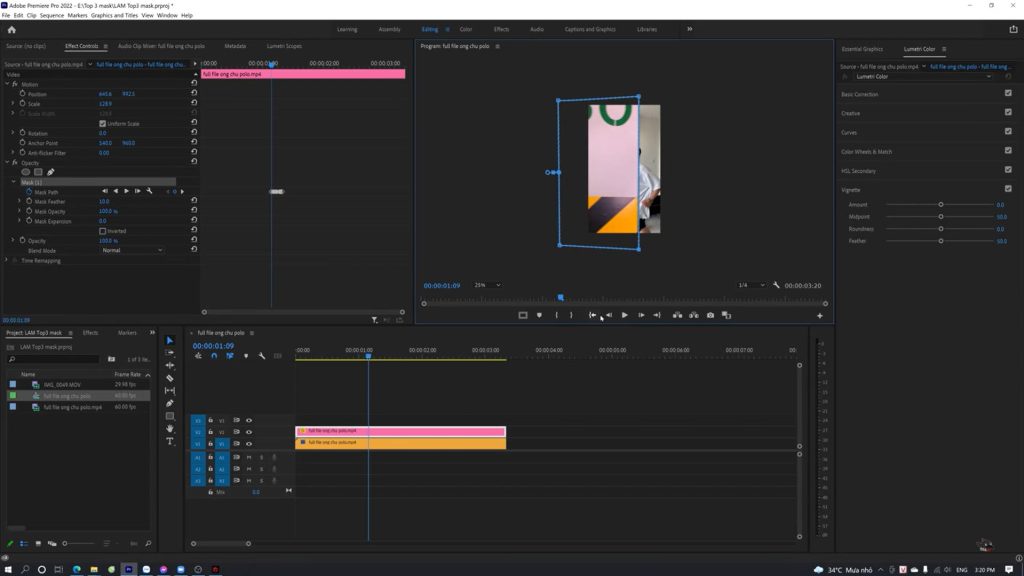This screenshot has height=576, width=1024.
Task: Click the reset button next to Rotation
Action: (192, 133)
